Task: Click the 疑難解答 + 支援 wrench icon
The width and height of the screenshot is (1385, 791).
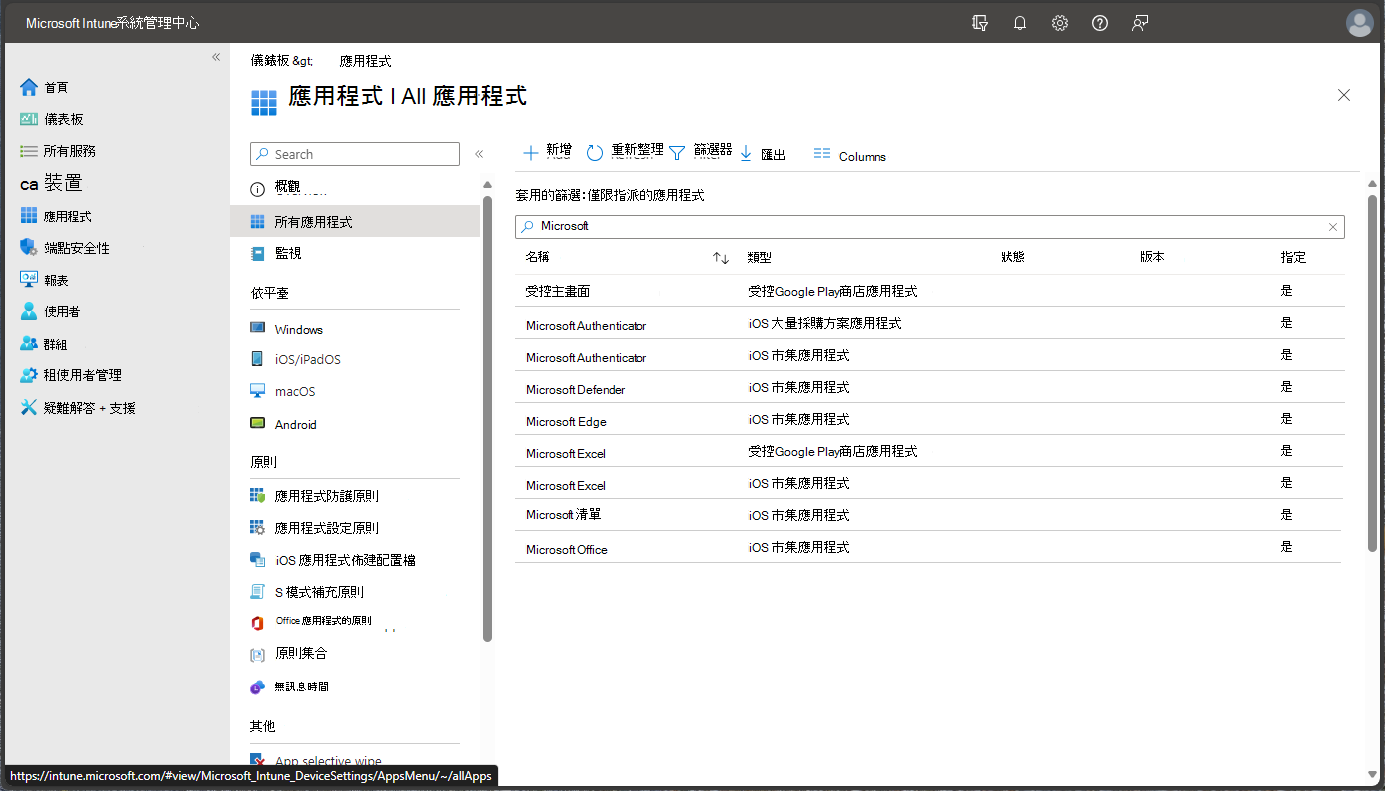Action: tap(29, 407)
